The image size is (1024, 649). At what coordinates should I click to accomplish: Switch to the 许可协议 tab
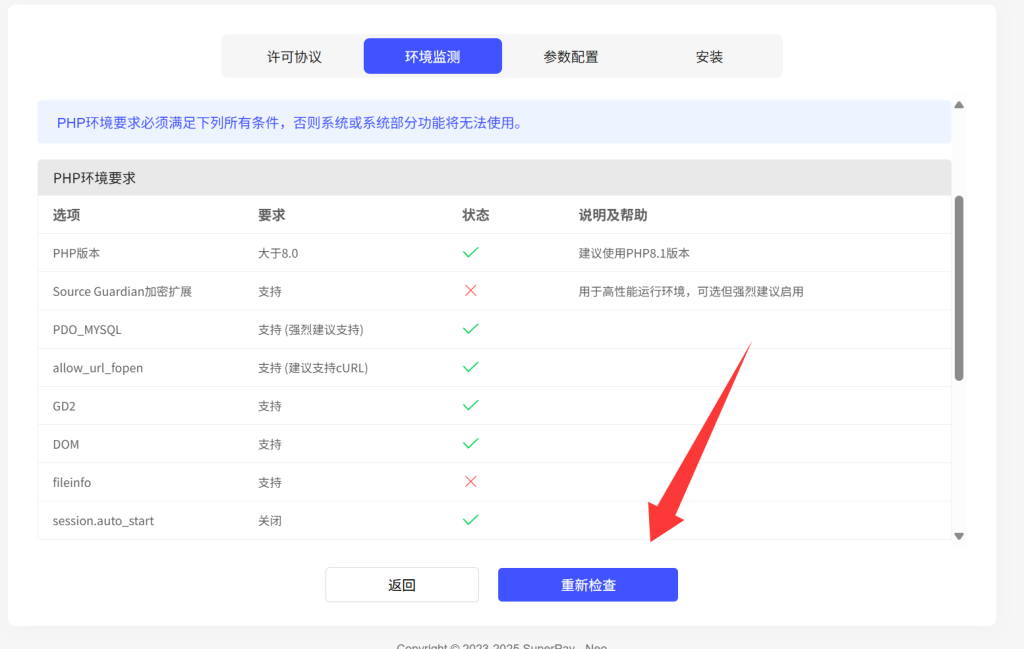click(294, 57)
